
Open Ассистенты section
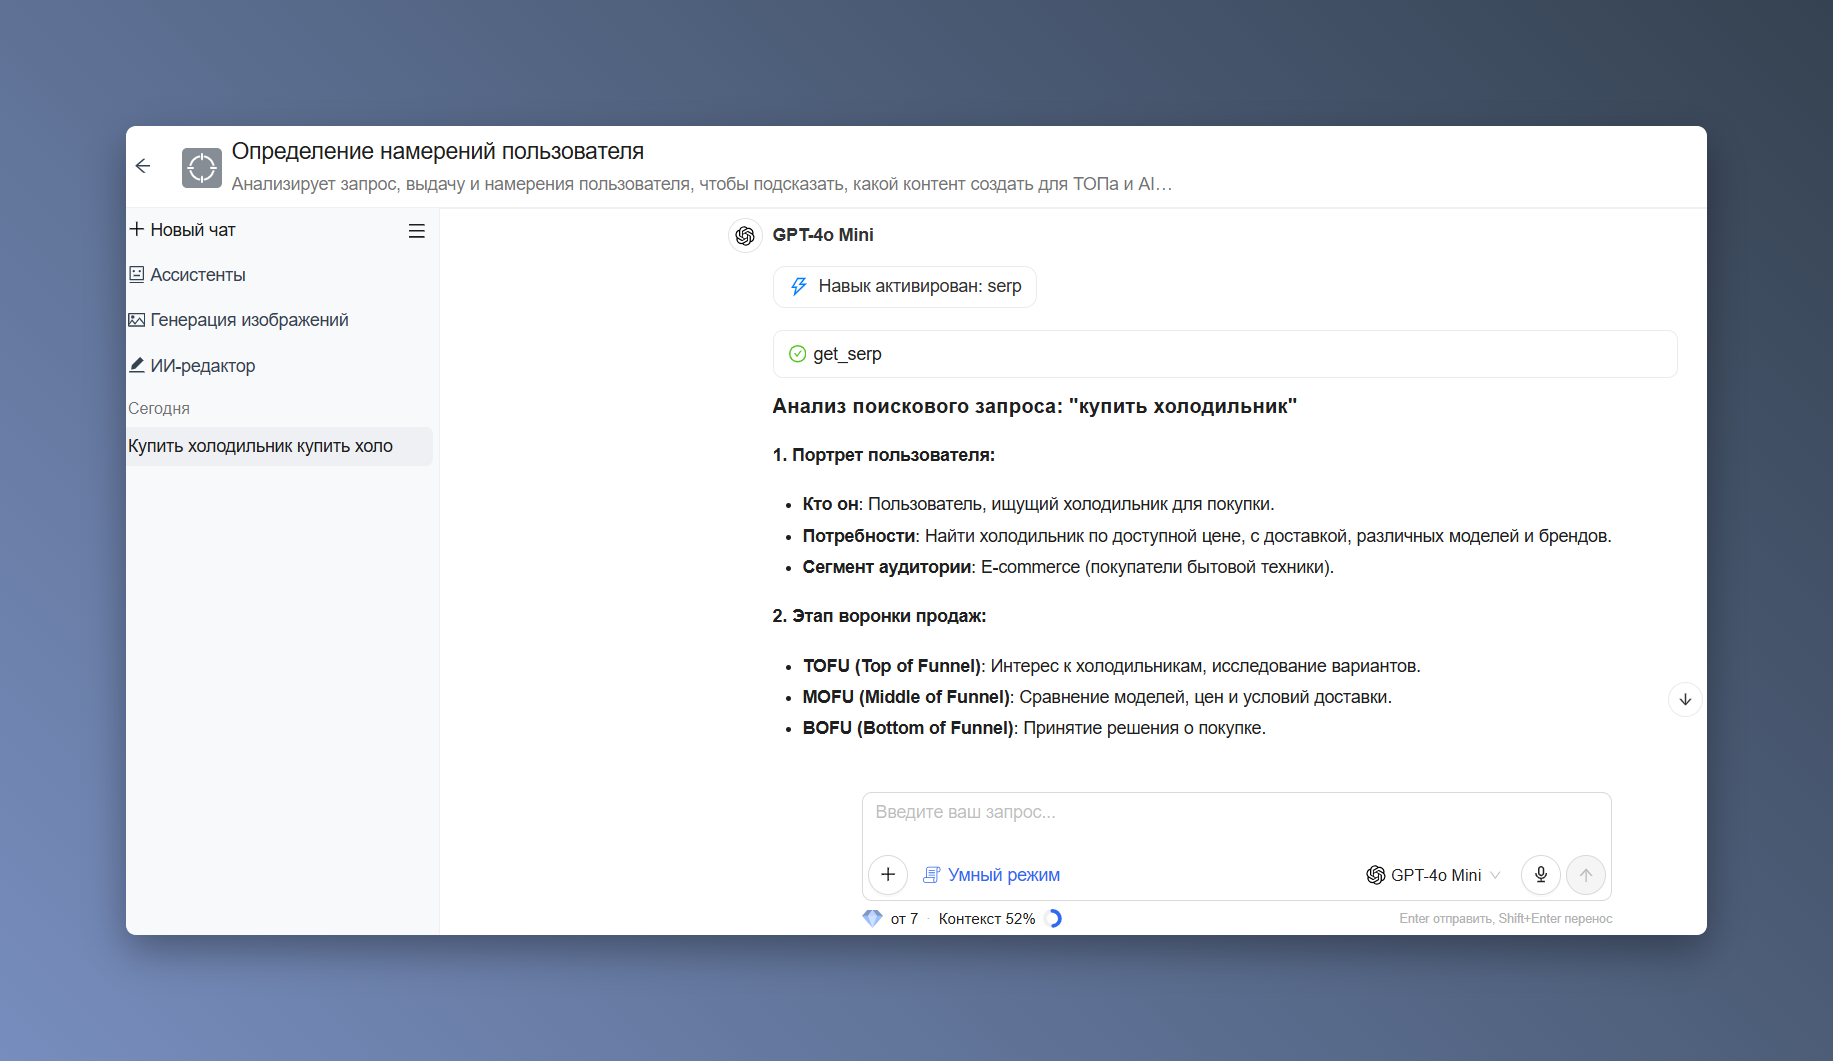[x=187, y=275]
